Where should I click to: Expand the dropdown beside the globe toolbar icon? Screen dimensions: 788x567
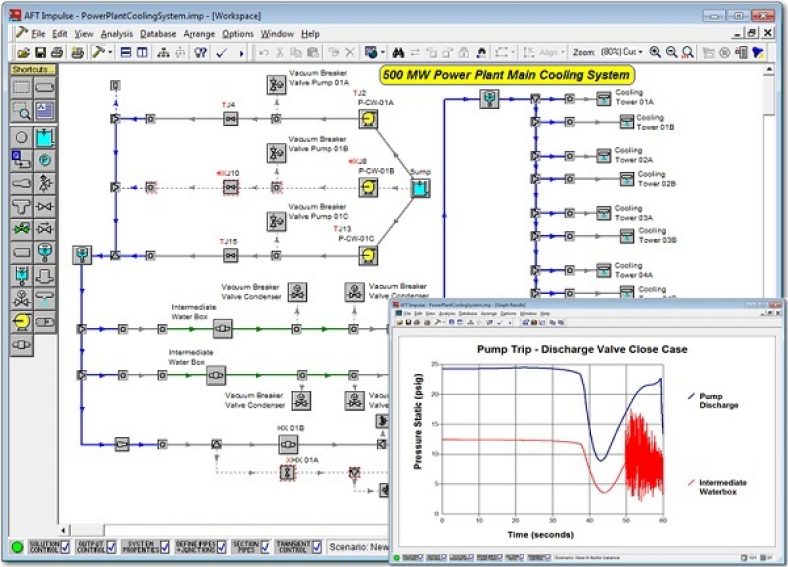point(383,52)
